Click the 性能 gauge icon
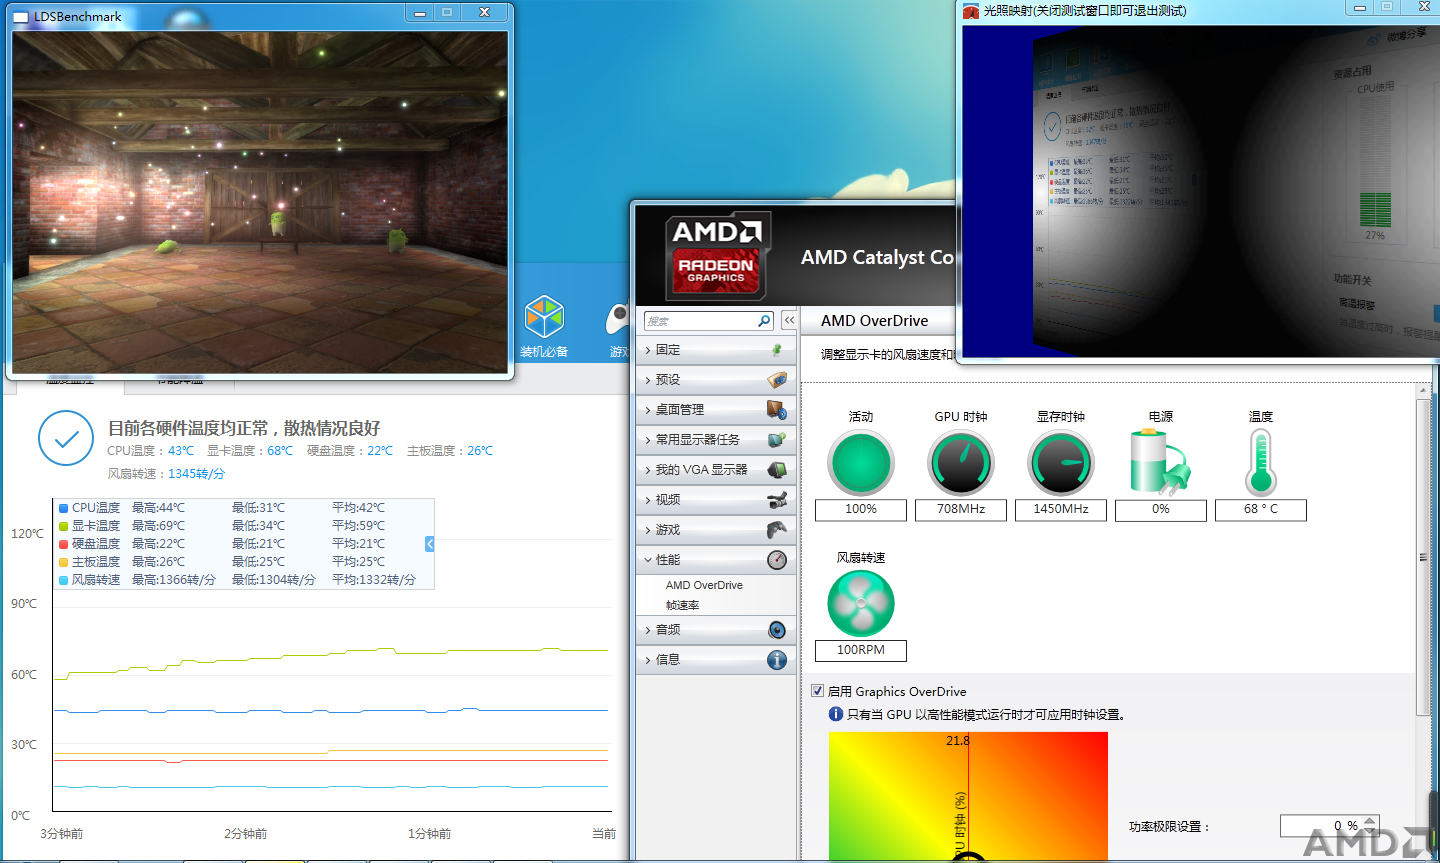 tap(777, 560)
